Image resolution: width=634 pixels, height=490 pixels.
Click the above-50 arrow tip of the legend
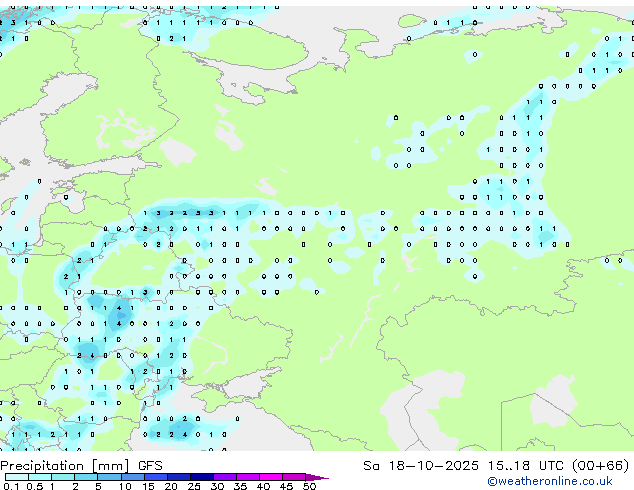click(317, 477)
